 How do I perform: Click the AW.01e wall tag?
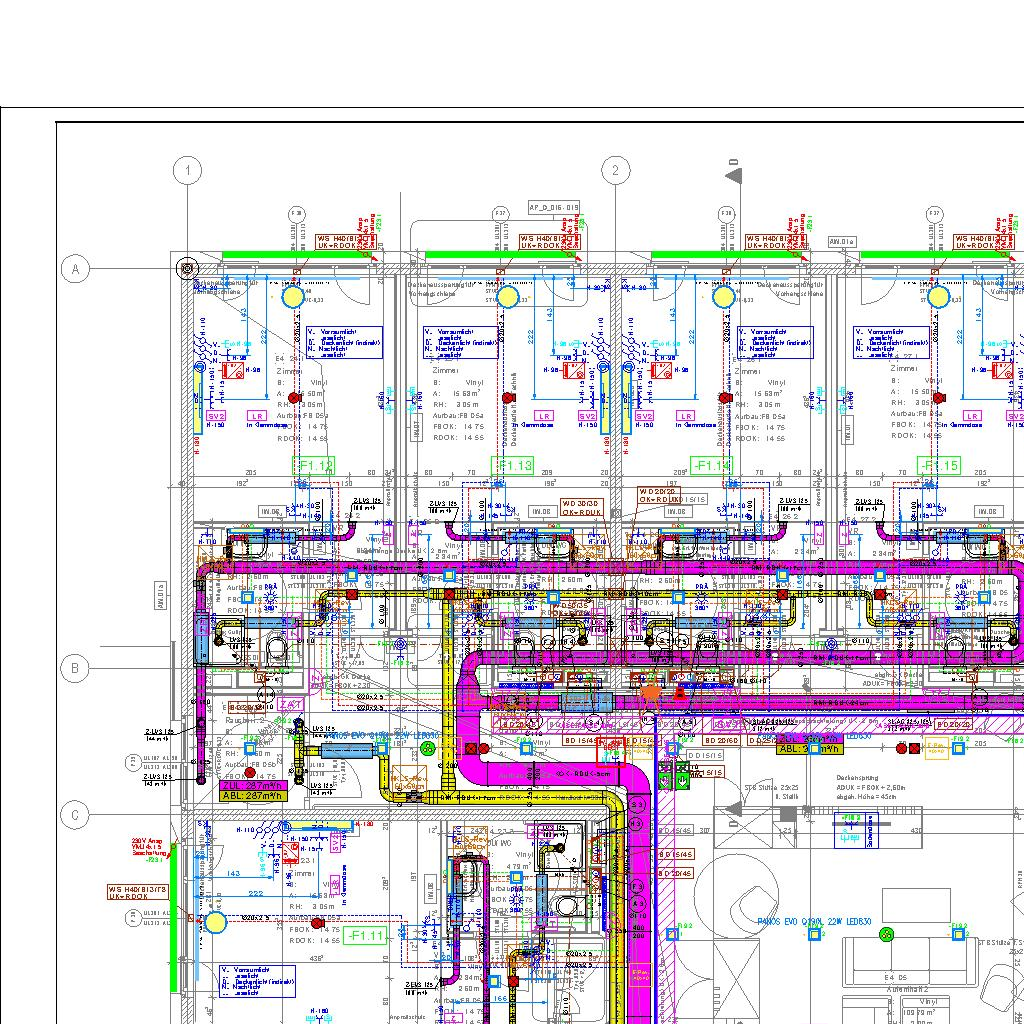pos(842,242)
